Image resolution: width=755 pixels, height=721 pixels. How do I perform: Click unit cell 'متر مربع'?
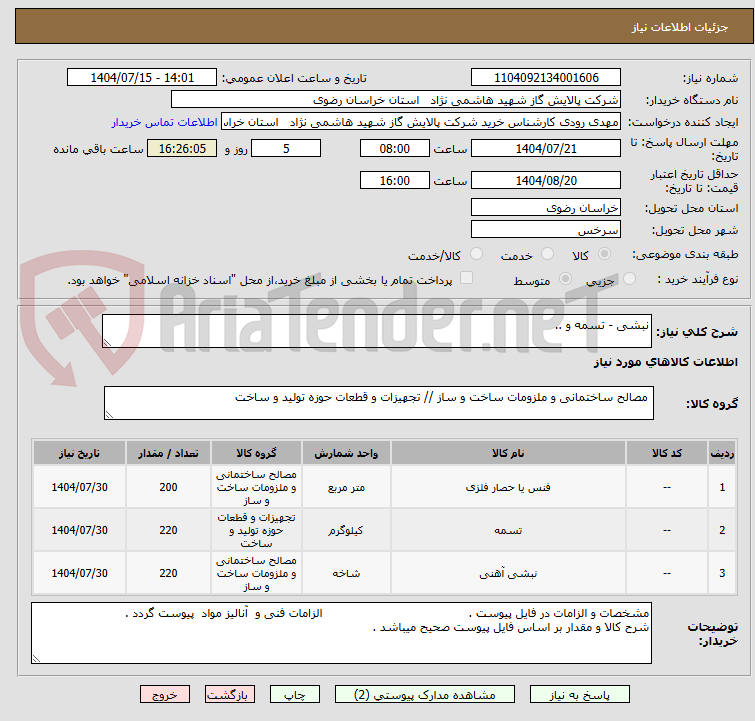(346, 487)
